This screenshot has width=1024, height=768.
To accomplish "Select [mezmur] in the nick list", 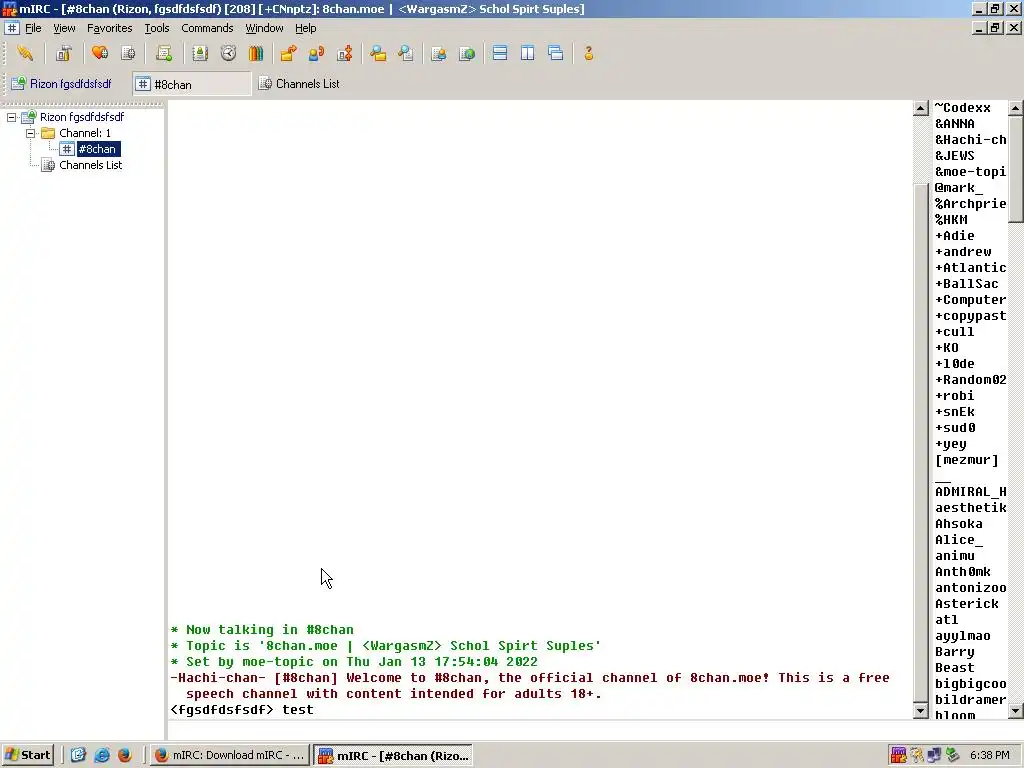I will coord(967,460).
